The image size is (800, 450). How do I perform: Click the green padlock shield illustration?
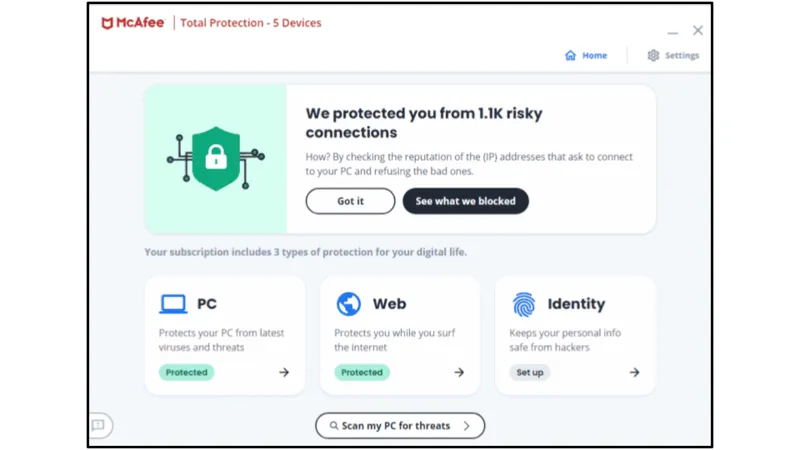click(x=216, y=159)
